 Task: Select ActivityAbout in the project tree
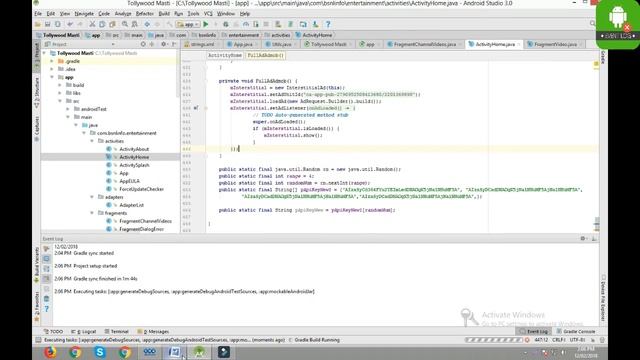pyautogui.click(x=134, y=149)
